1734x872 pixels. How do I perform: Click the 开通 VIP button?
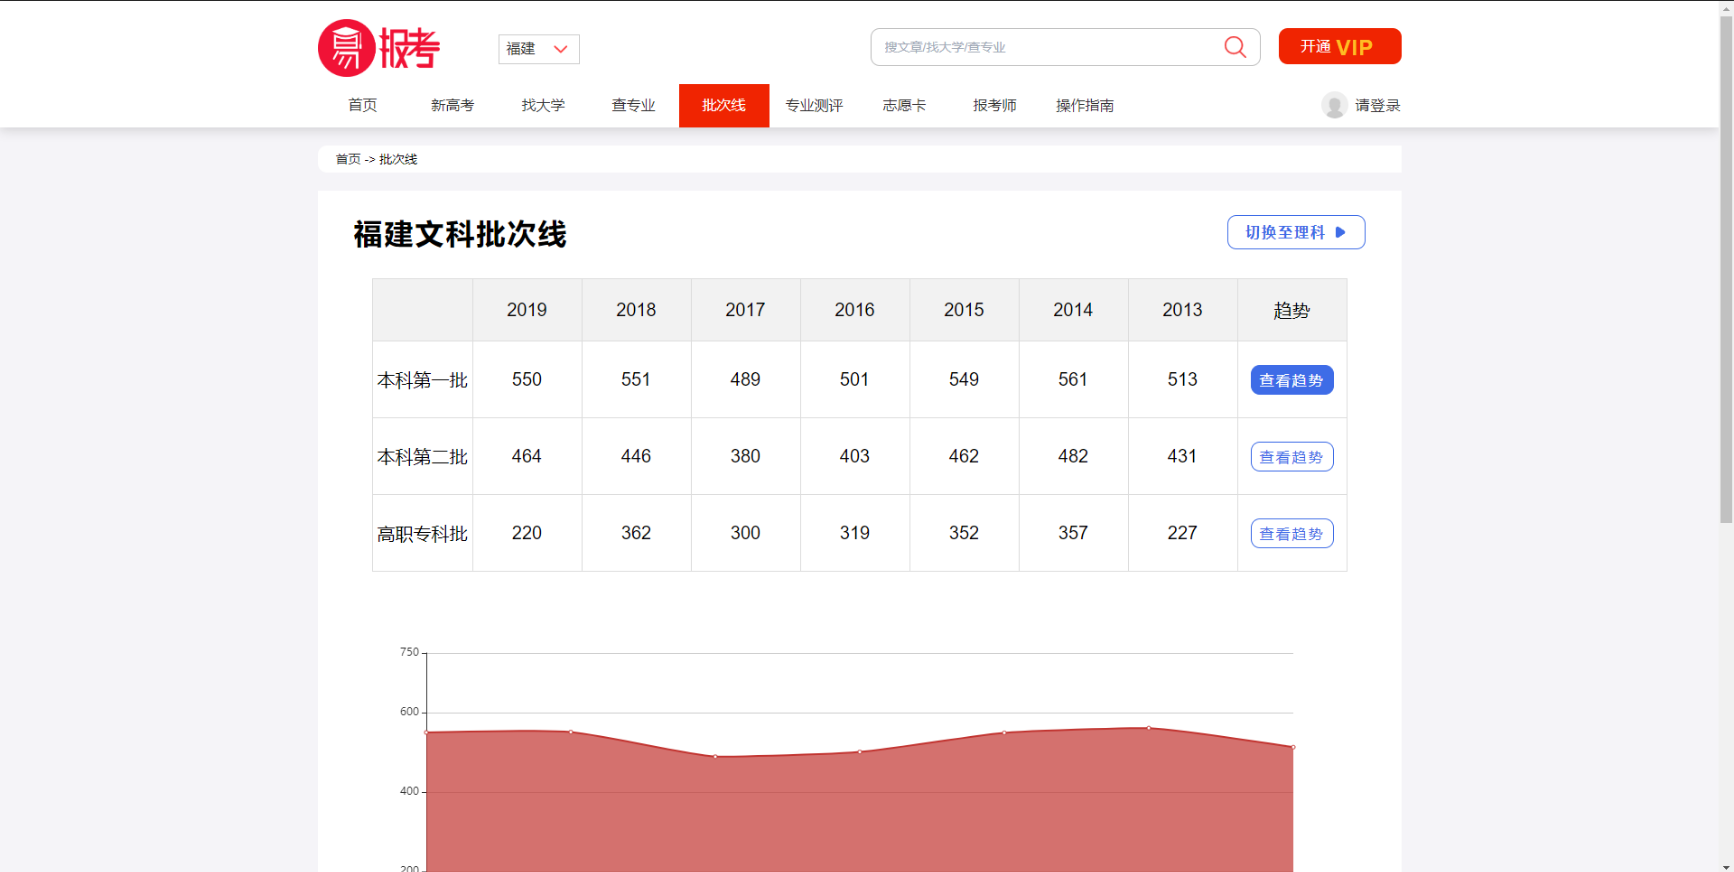[x=1339, y=47]
